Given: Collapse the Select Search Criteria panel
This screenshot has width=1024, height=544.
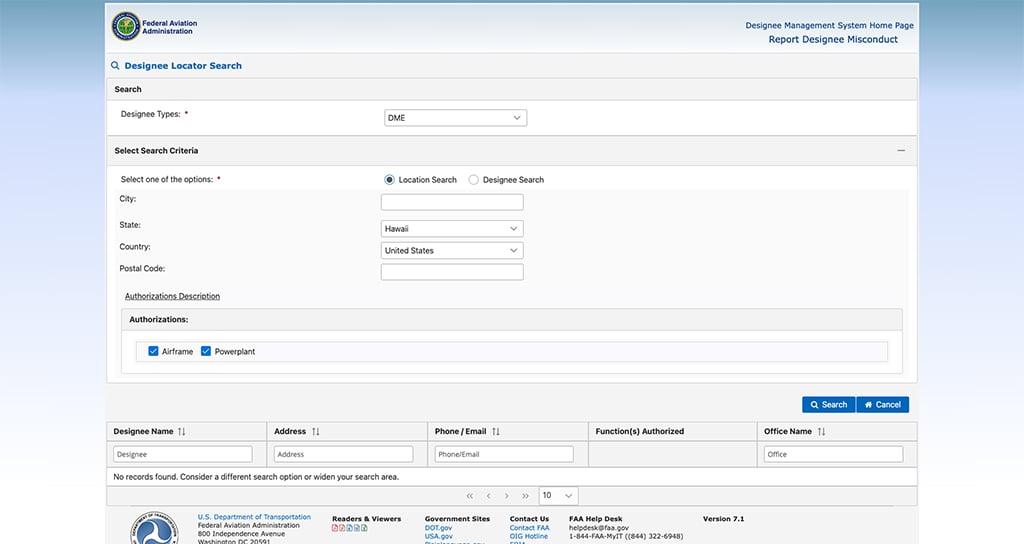Looking at the screenshot, I should (901, 151).
